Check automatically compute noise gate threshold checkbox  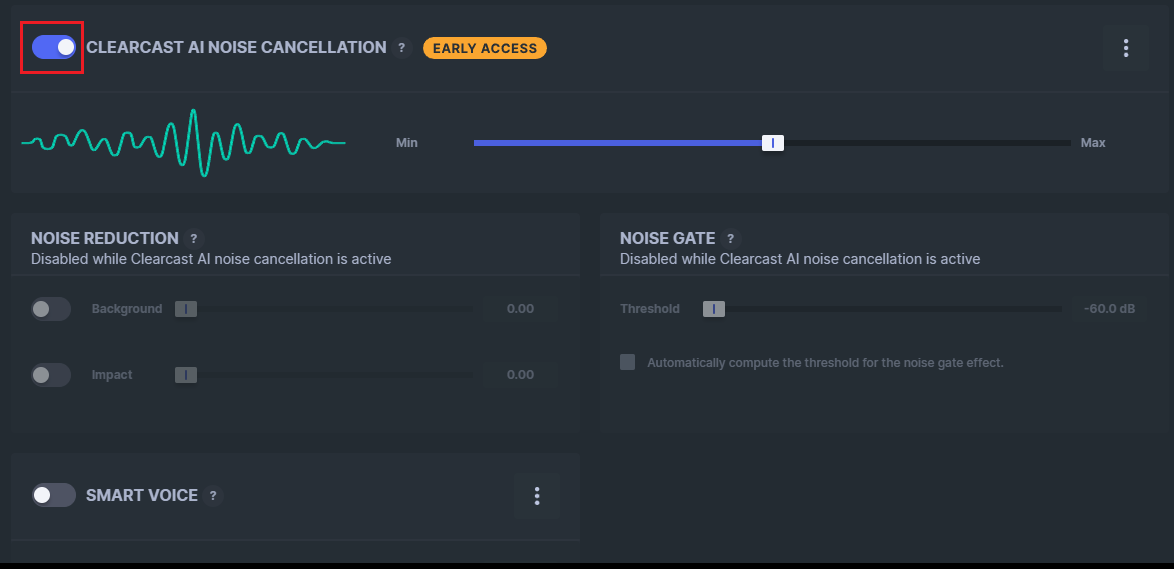(x=627, y=362)
